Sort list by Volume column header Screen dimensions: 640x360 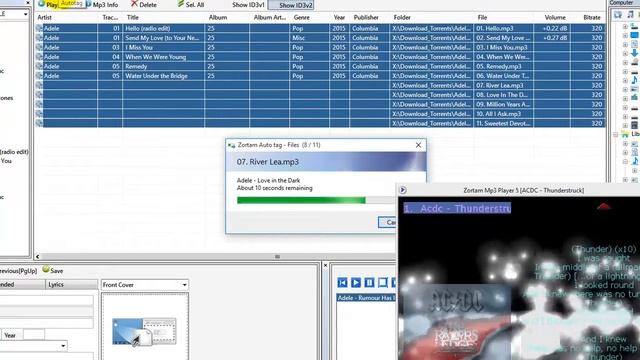click(x=555, y=17)
